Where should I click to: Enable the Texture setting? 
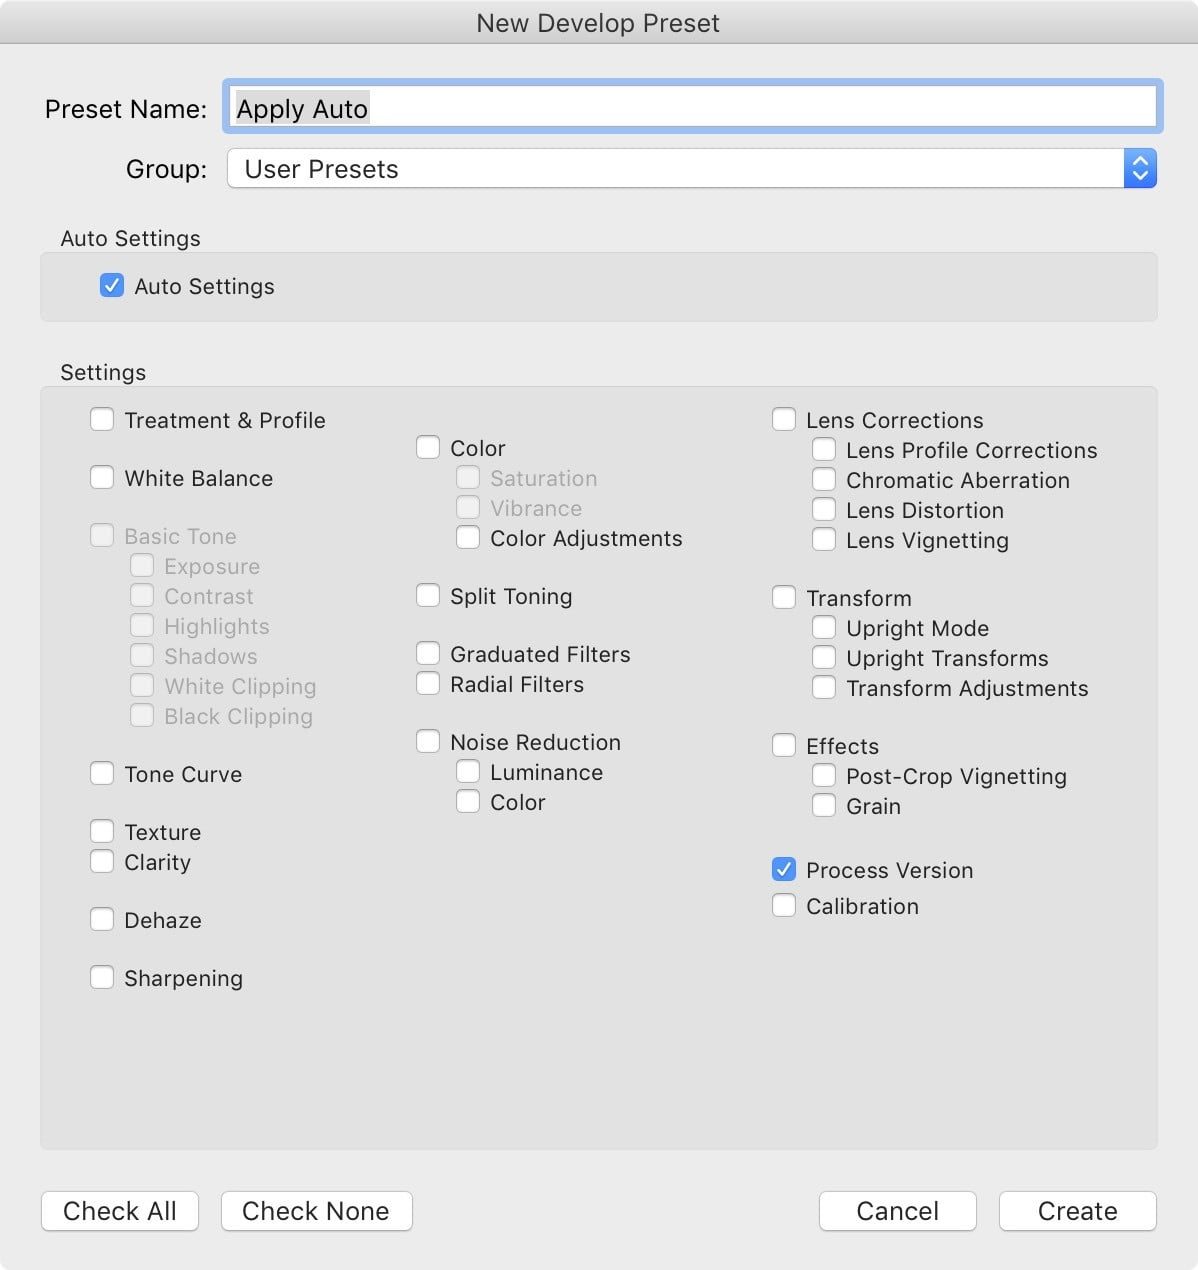[x=102, y=831]
